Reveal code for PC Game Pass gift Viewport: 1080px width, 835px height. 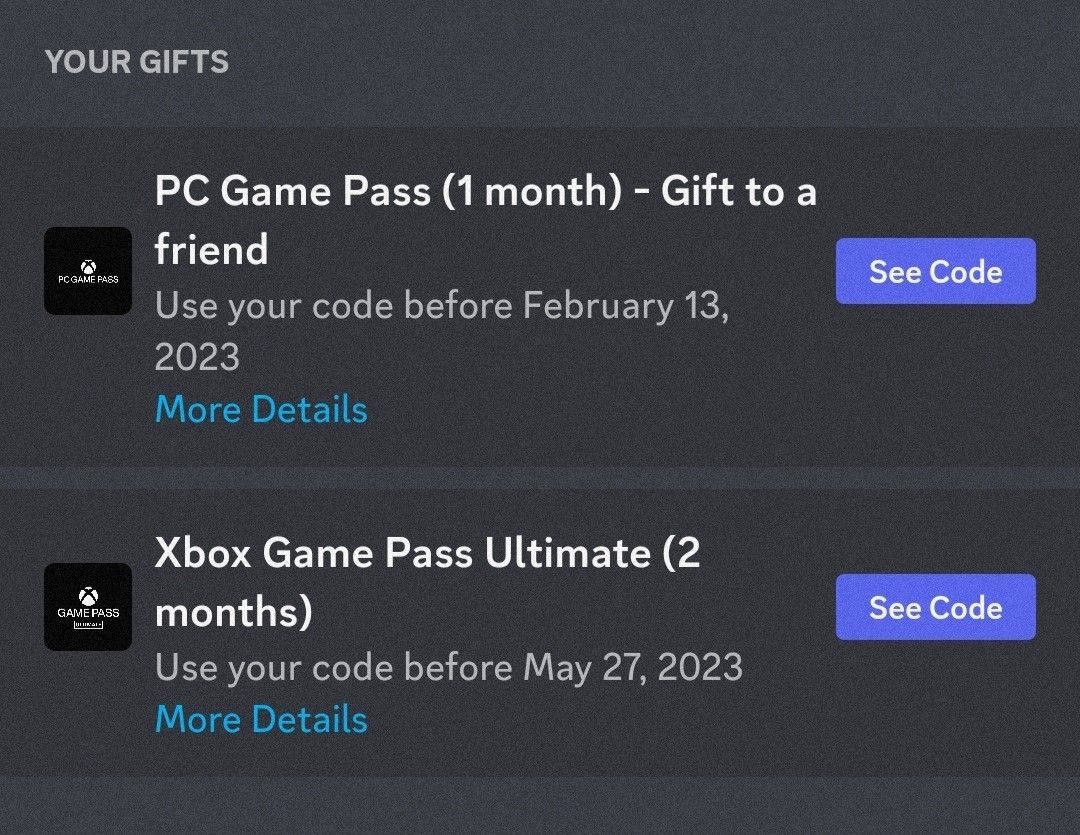click(x=935, y=271)
